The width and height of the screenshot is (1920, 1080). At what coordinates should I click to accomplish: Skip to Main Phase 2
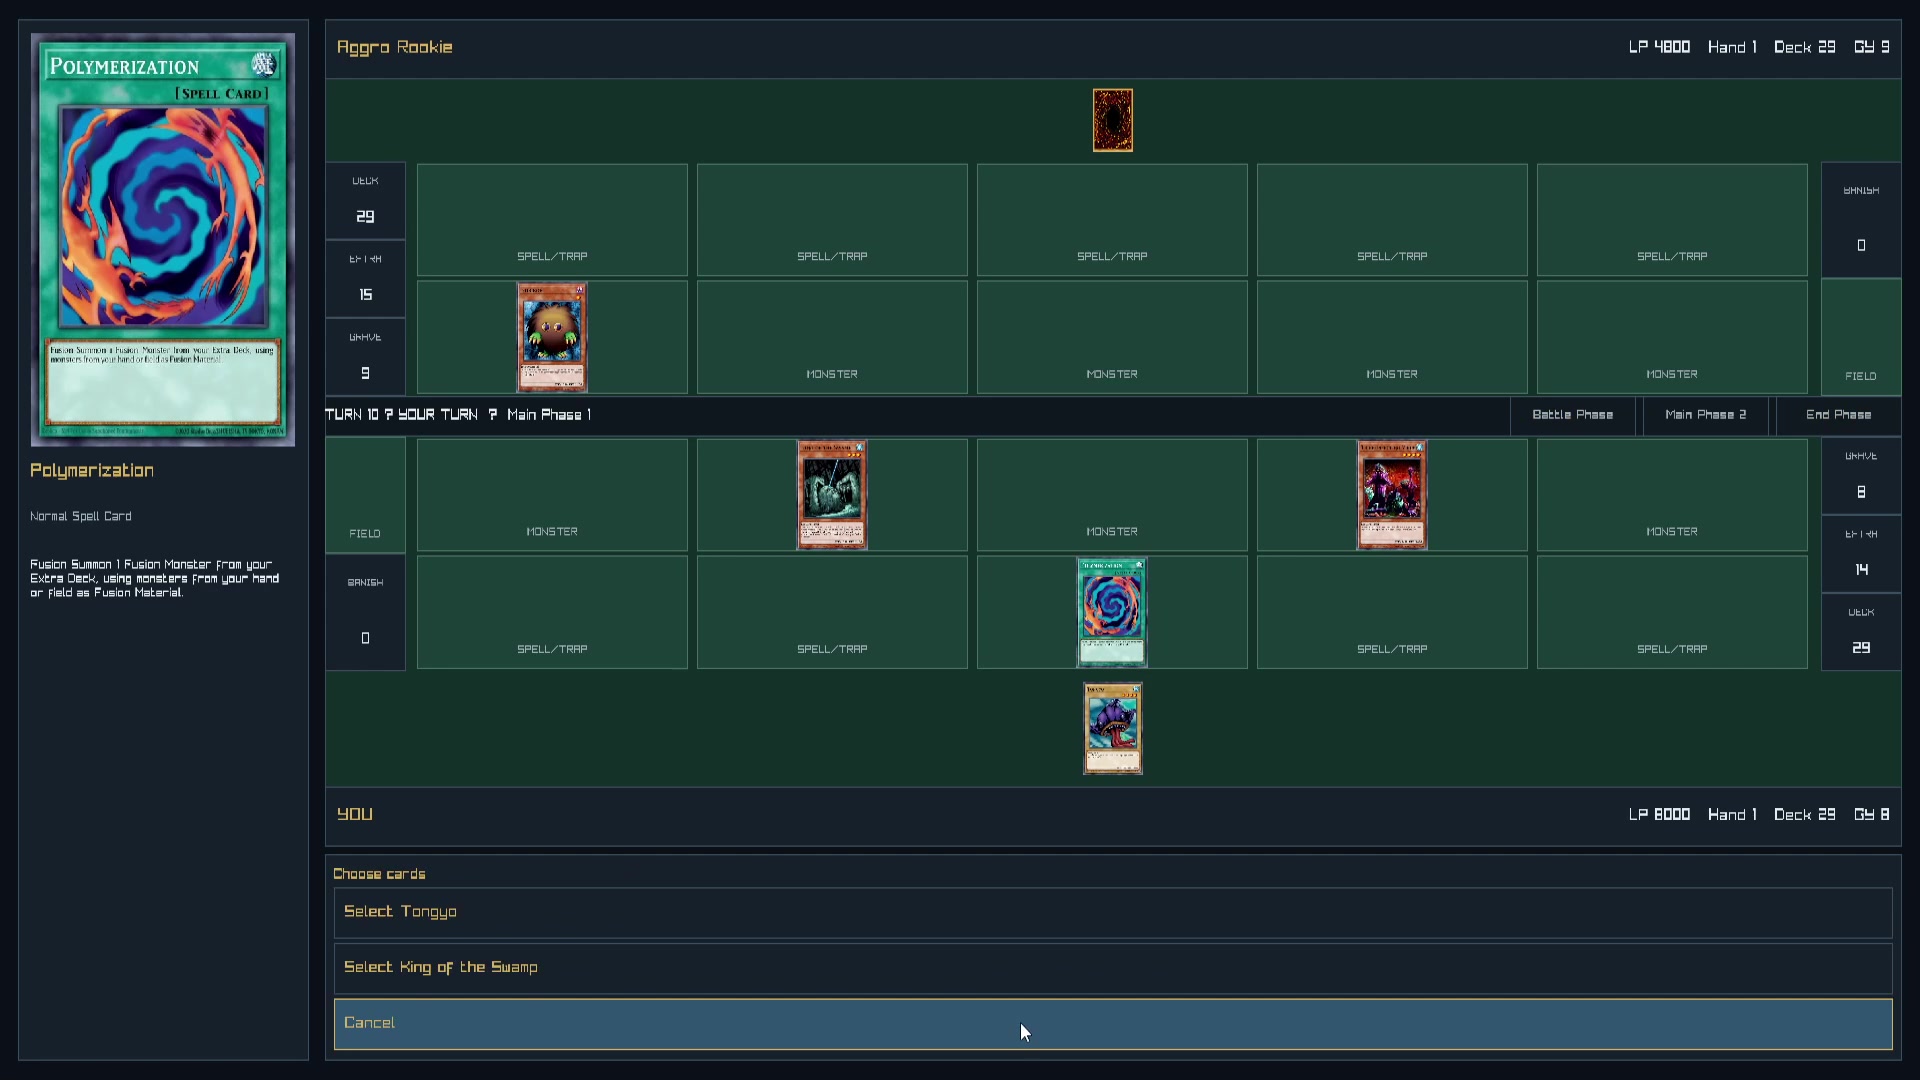pyautogui.click(x=1705, y=415)
